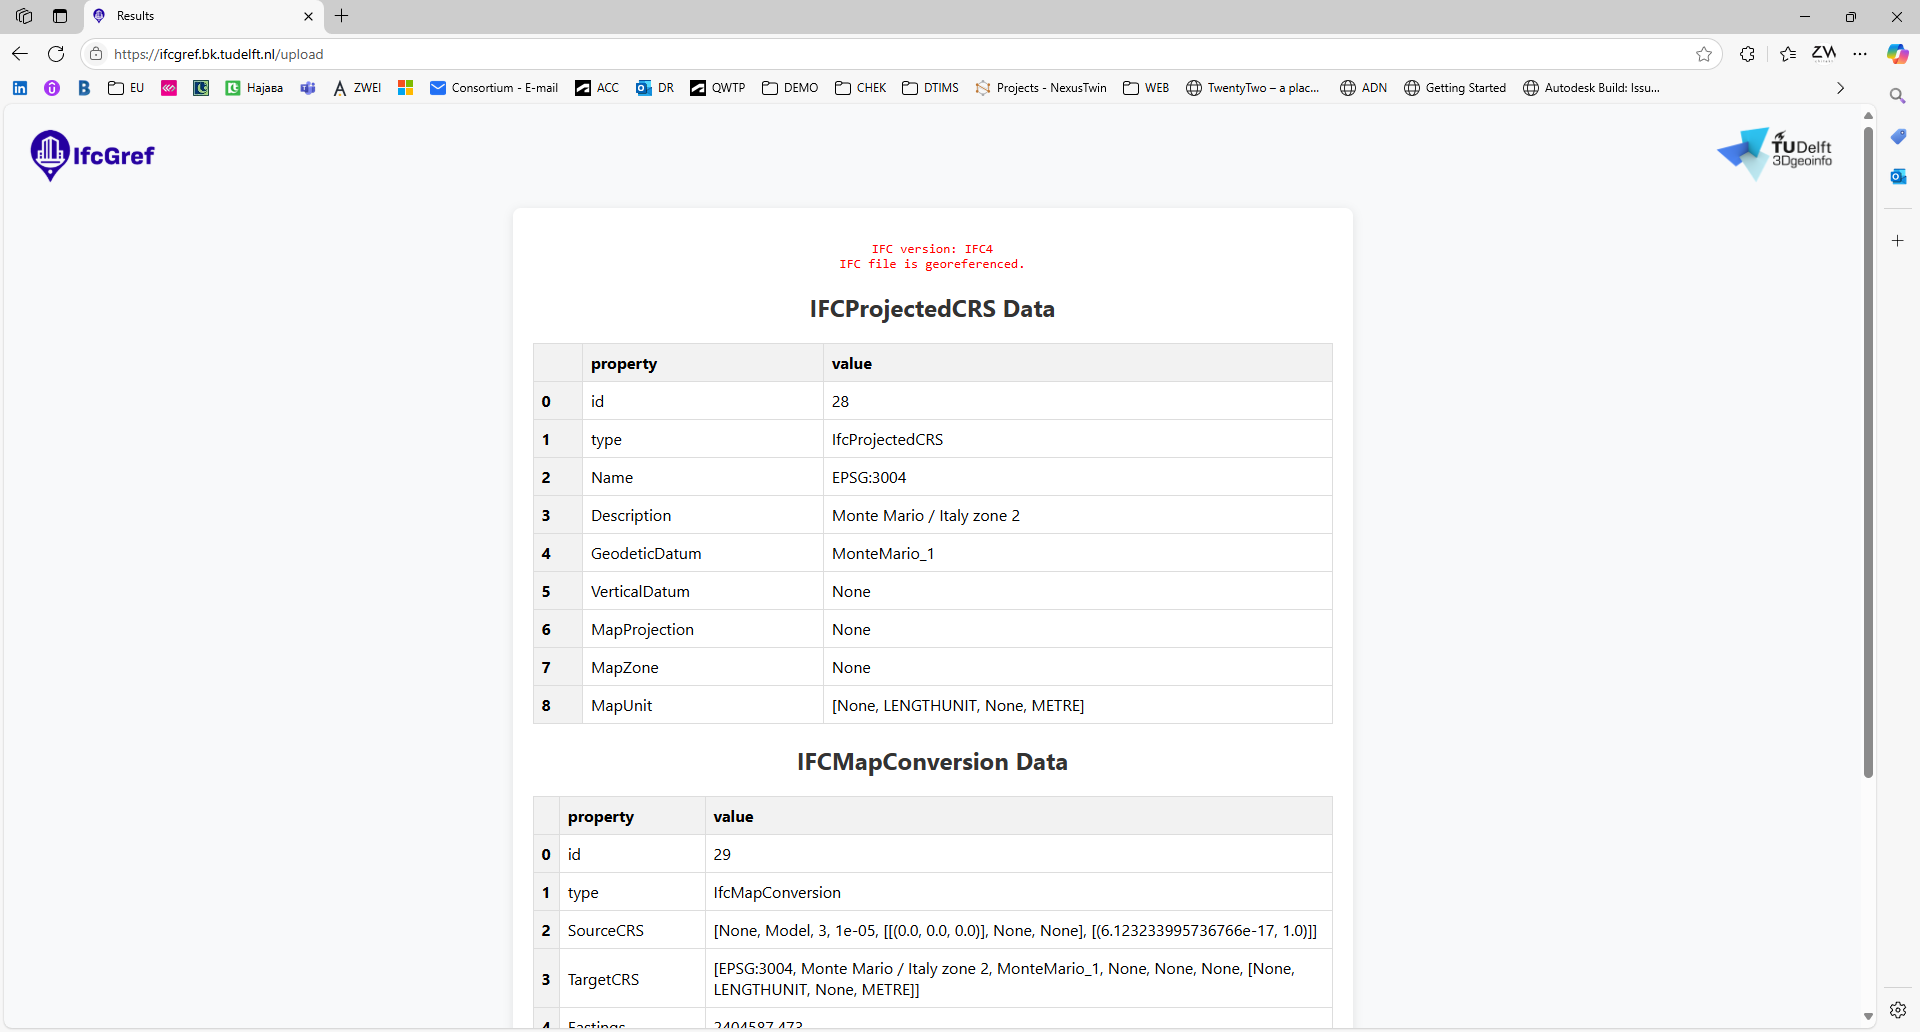The width and height of the screenshot is (1920, 1032).
Task: Open Consortium - E-mail bookmark
Action: point(494,88)
